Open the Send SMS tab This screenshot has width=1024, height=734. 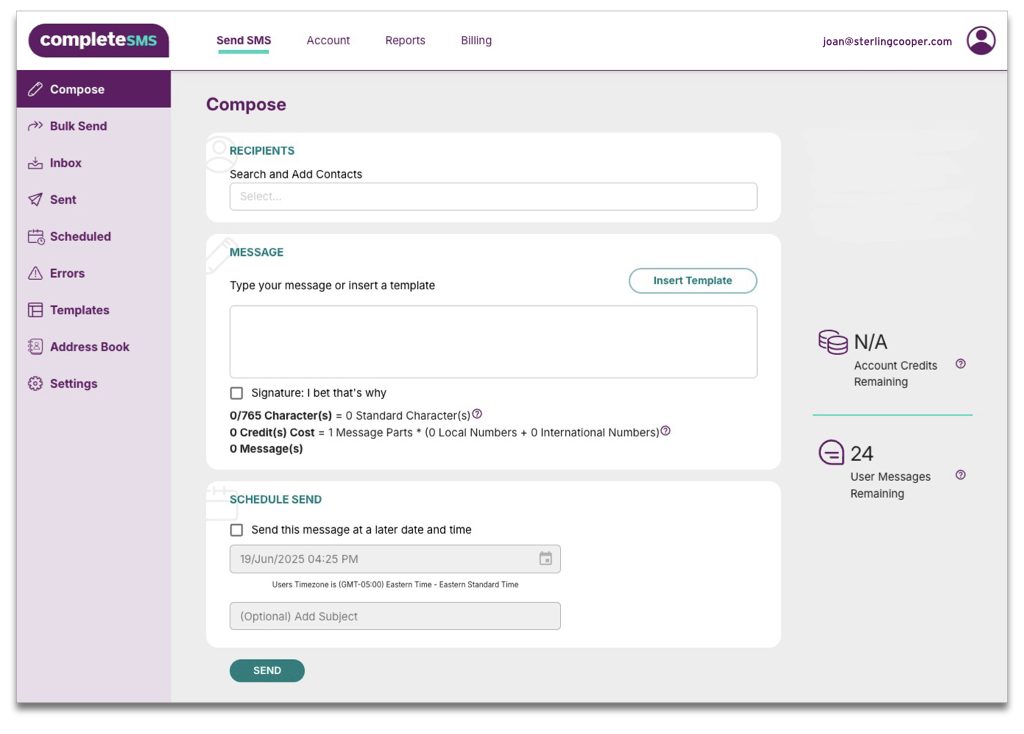(244, 40)
